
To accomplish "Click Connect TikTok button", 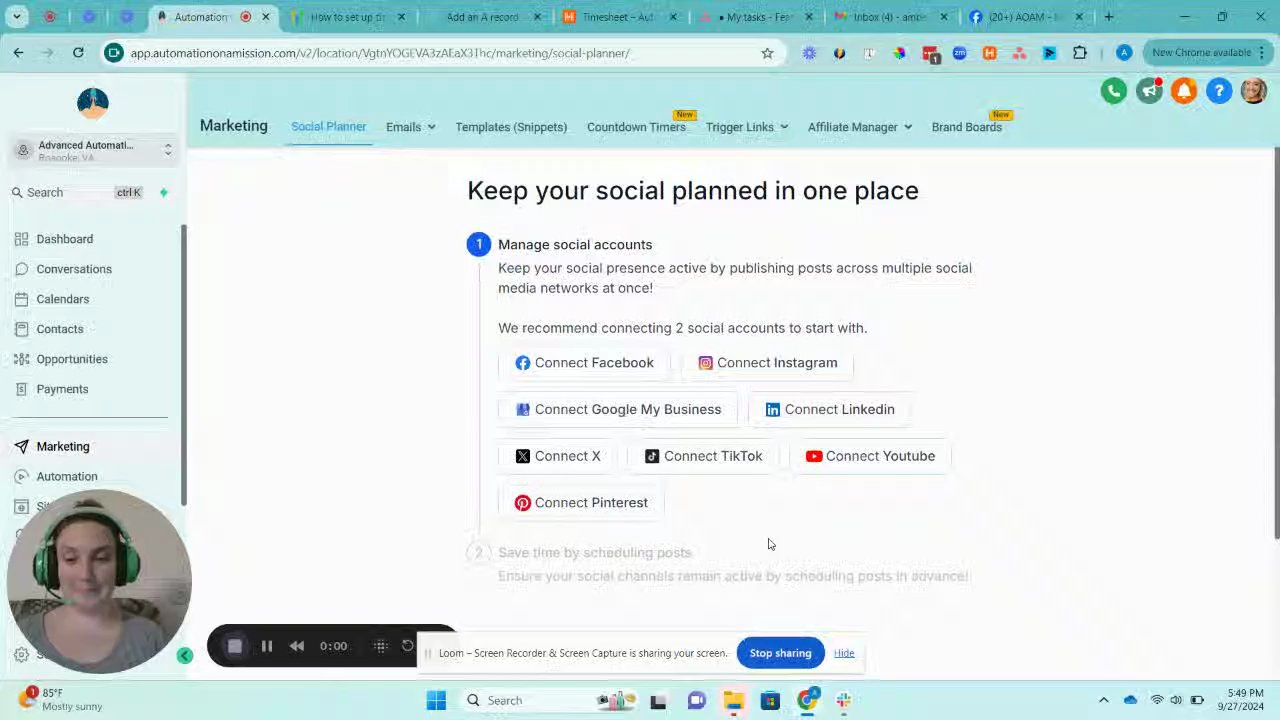I will [x=703, y=456].
